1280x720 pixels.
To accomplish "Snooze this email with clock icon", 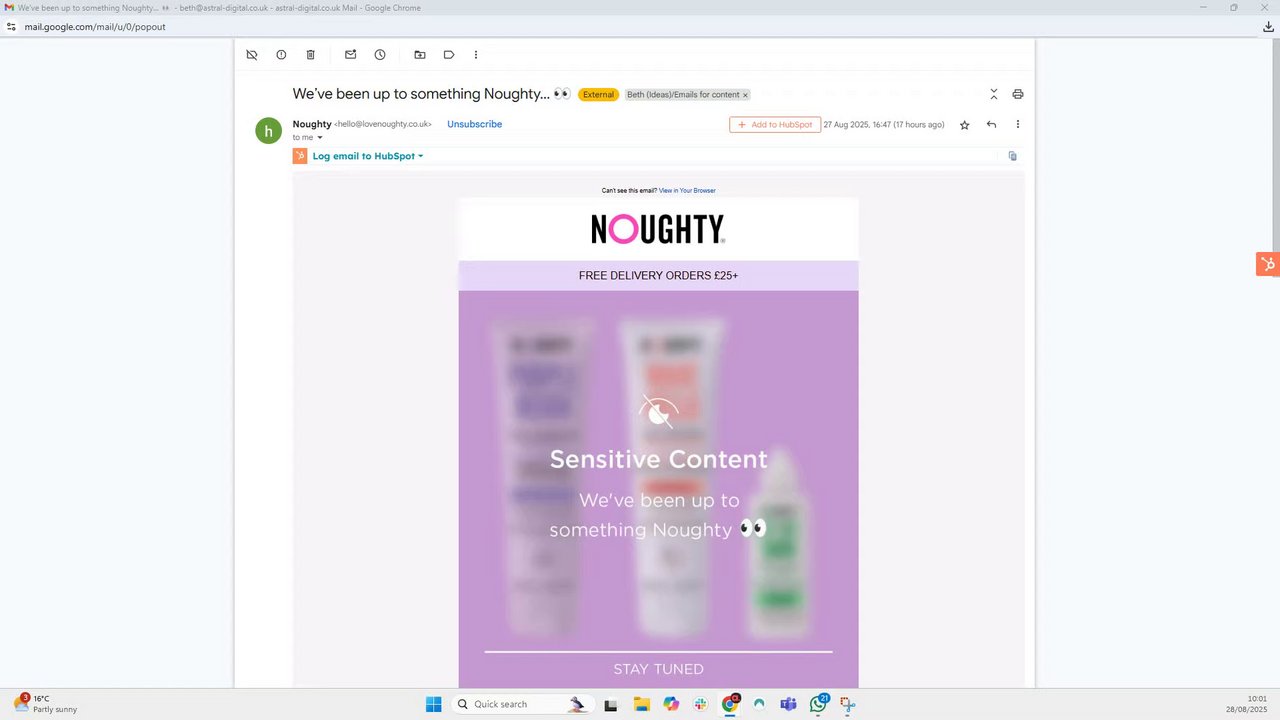I will (380, 55).
